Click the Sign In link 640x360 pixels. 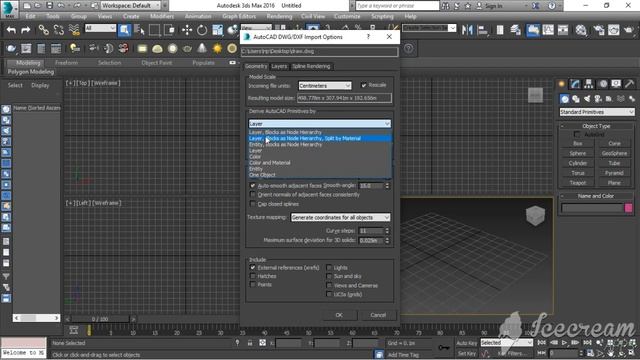point(493,6)
